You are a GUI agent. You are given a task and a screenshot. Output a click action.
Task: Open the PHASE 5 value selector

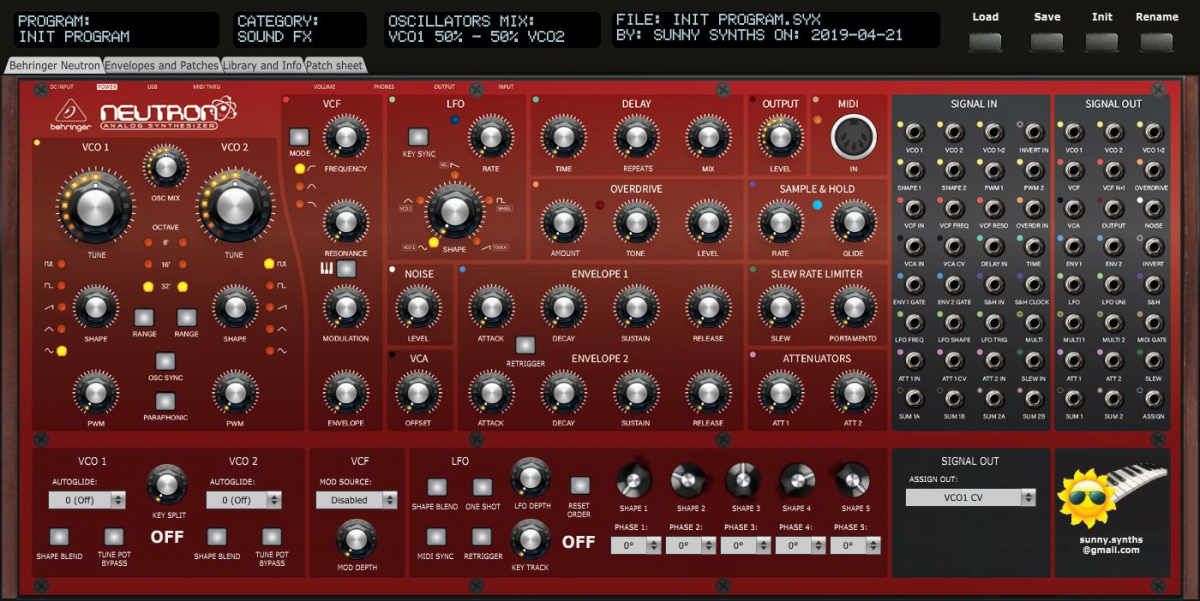tap(856, 546)
